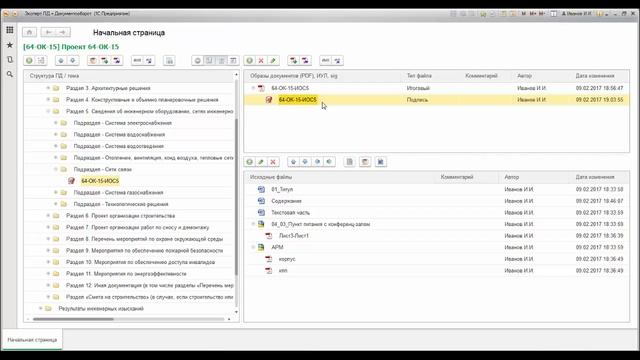The image size is (640, 360).
Task: Edit source file with the green pencil icon
Action: click(x=261, y=162)
